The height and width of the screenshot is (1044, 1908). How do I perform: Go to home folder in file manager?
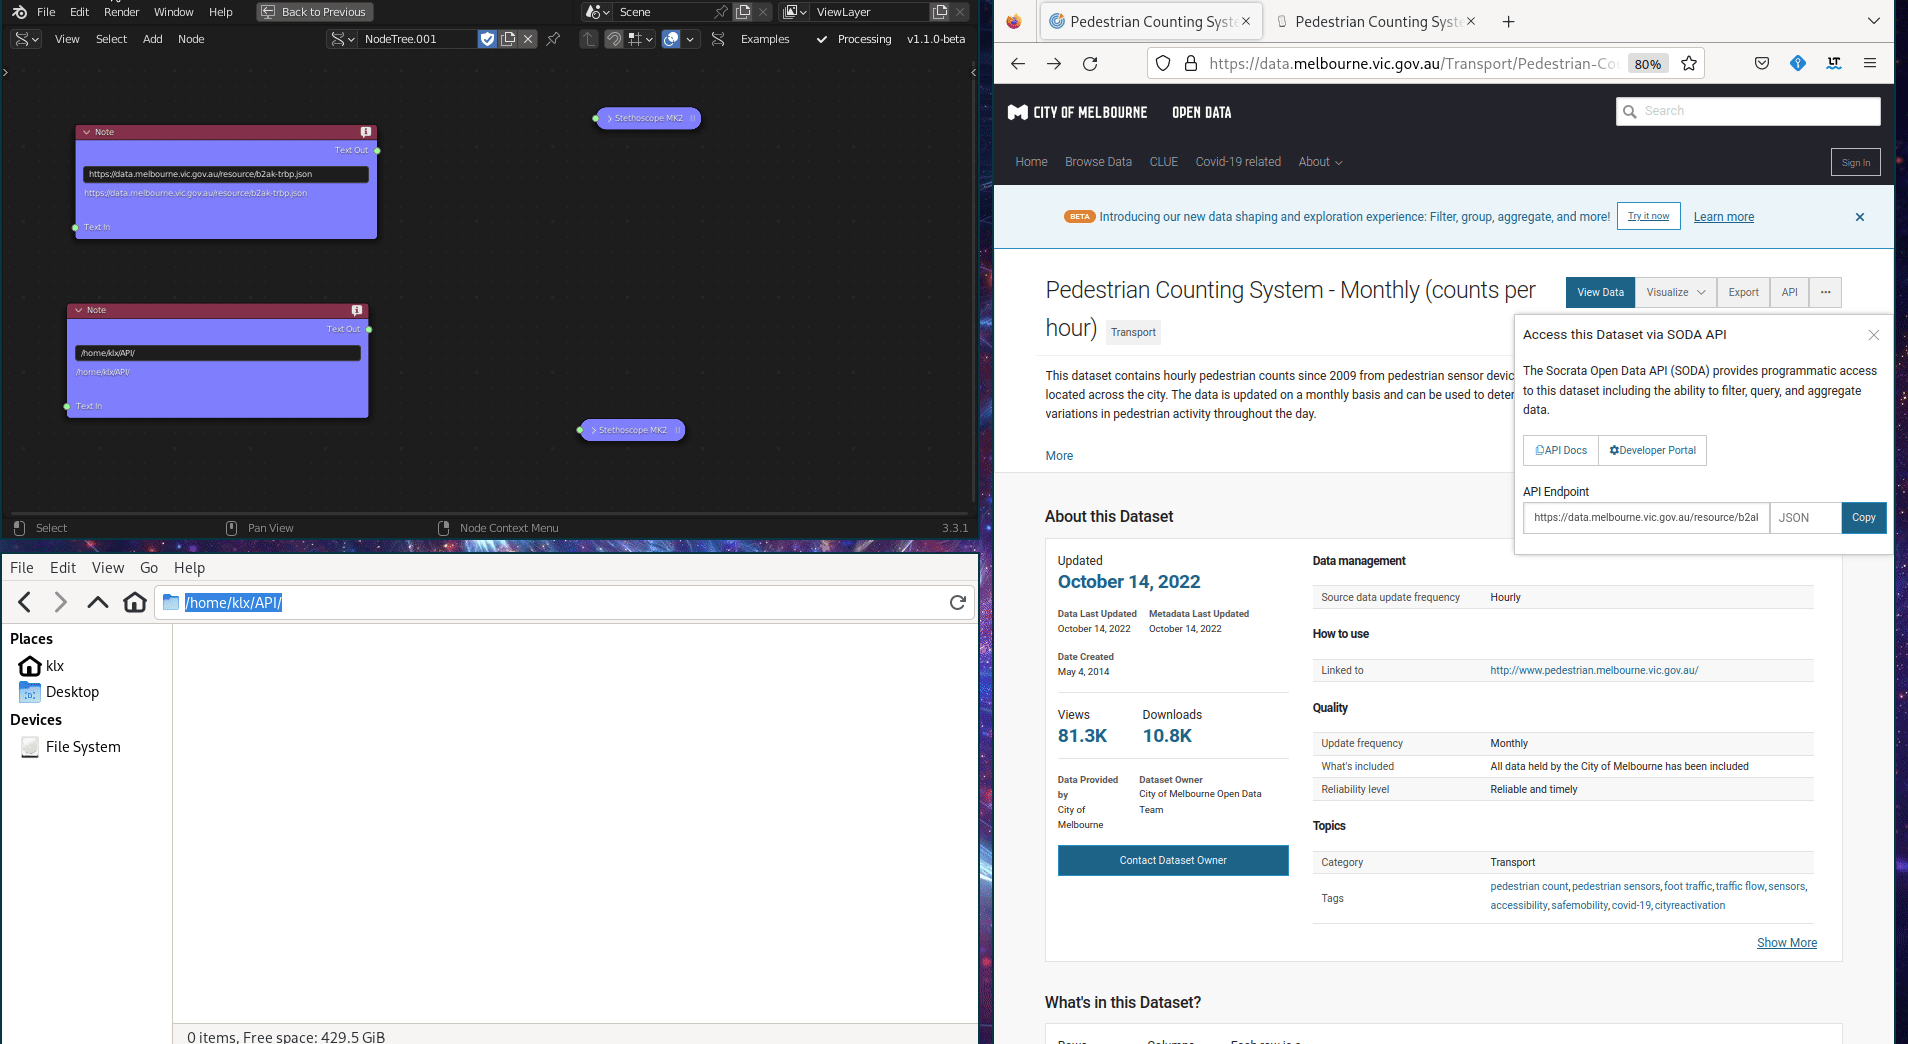pyautogui.click(x=135, y=602)
